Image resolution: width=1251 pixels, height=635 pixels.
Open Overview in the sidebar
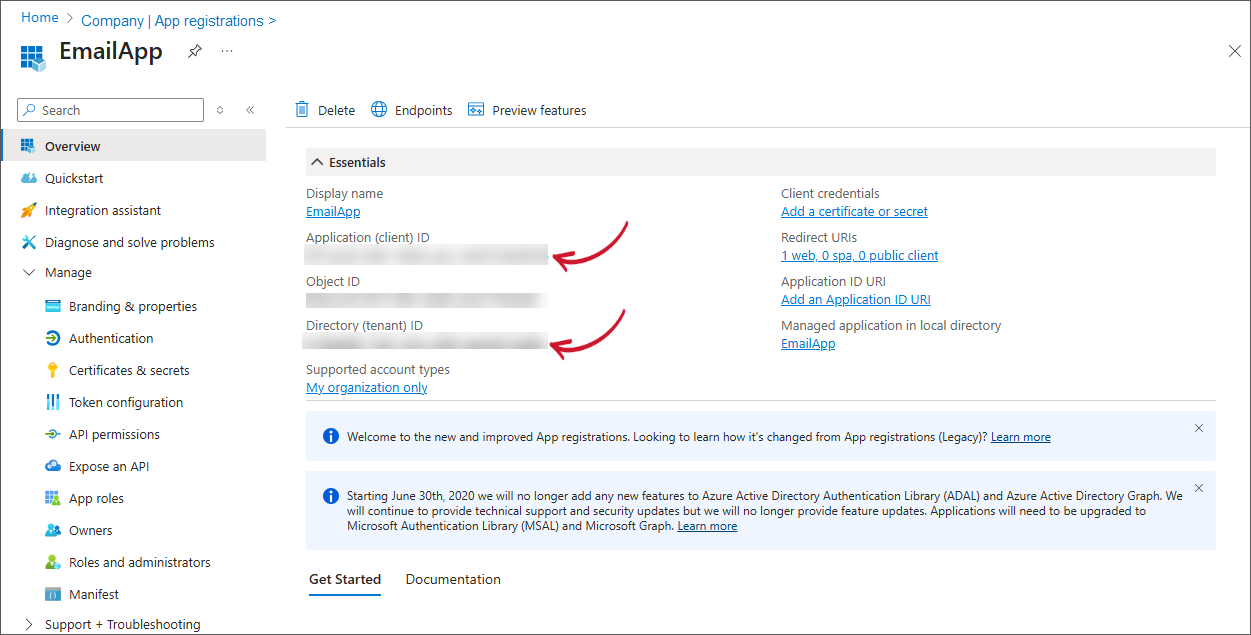pyautogui.click(x=133, y=146)
